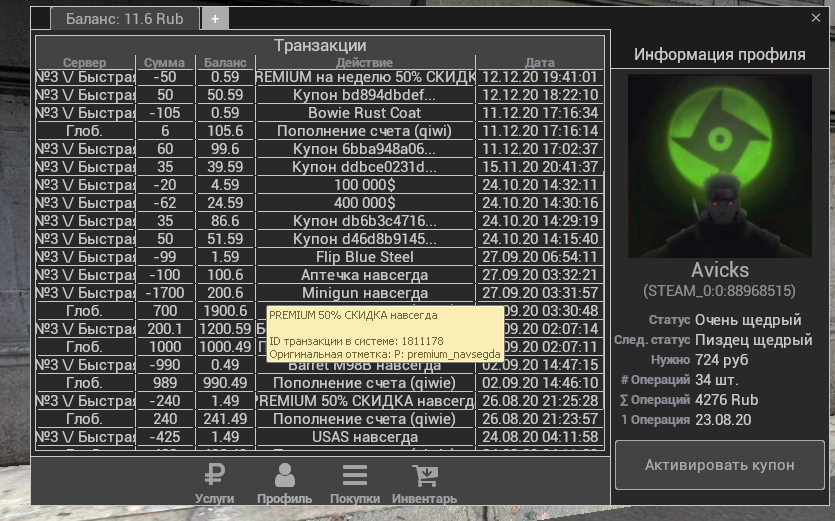Image resolution: width=835 pixels, height=521 pixels.
Task: Sort by the Баланс column header
Action: (x=225, y=63)
